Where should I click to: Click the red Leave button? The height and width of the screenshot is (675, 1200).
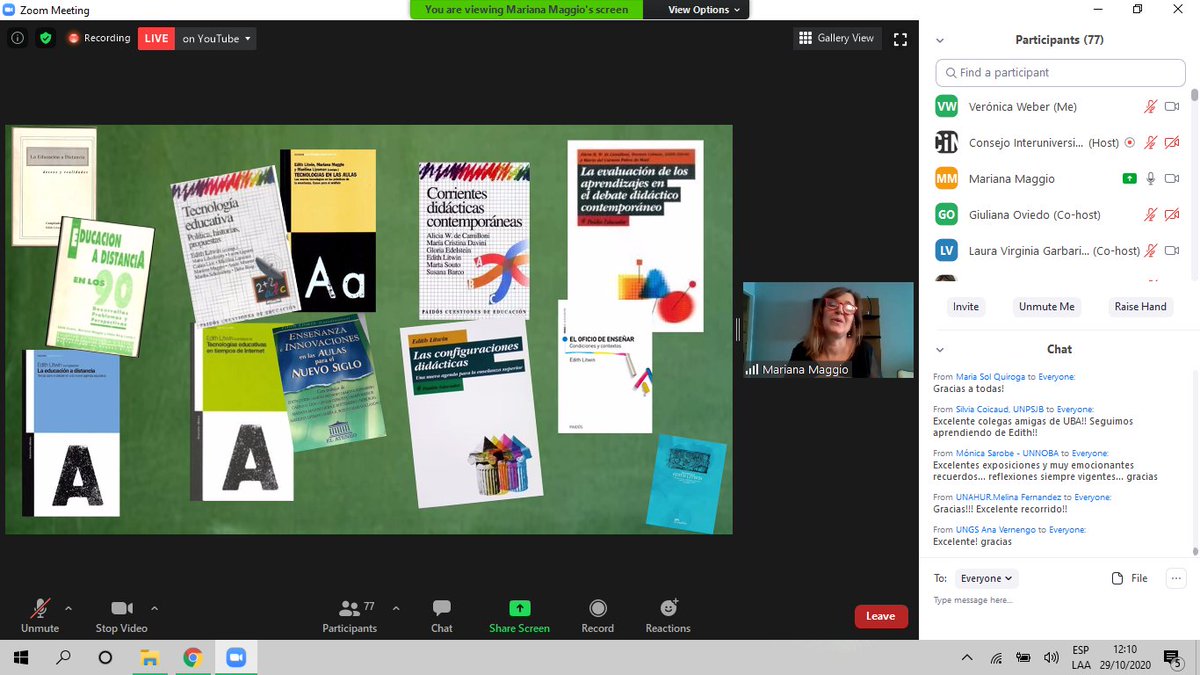click(x=881, y=616)
